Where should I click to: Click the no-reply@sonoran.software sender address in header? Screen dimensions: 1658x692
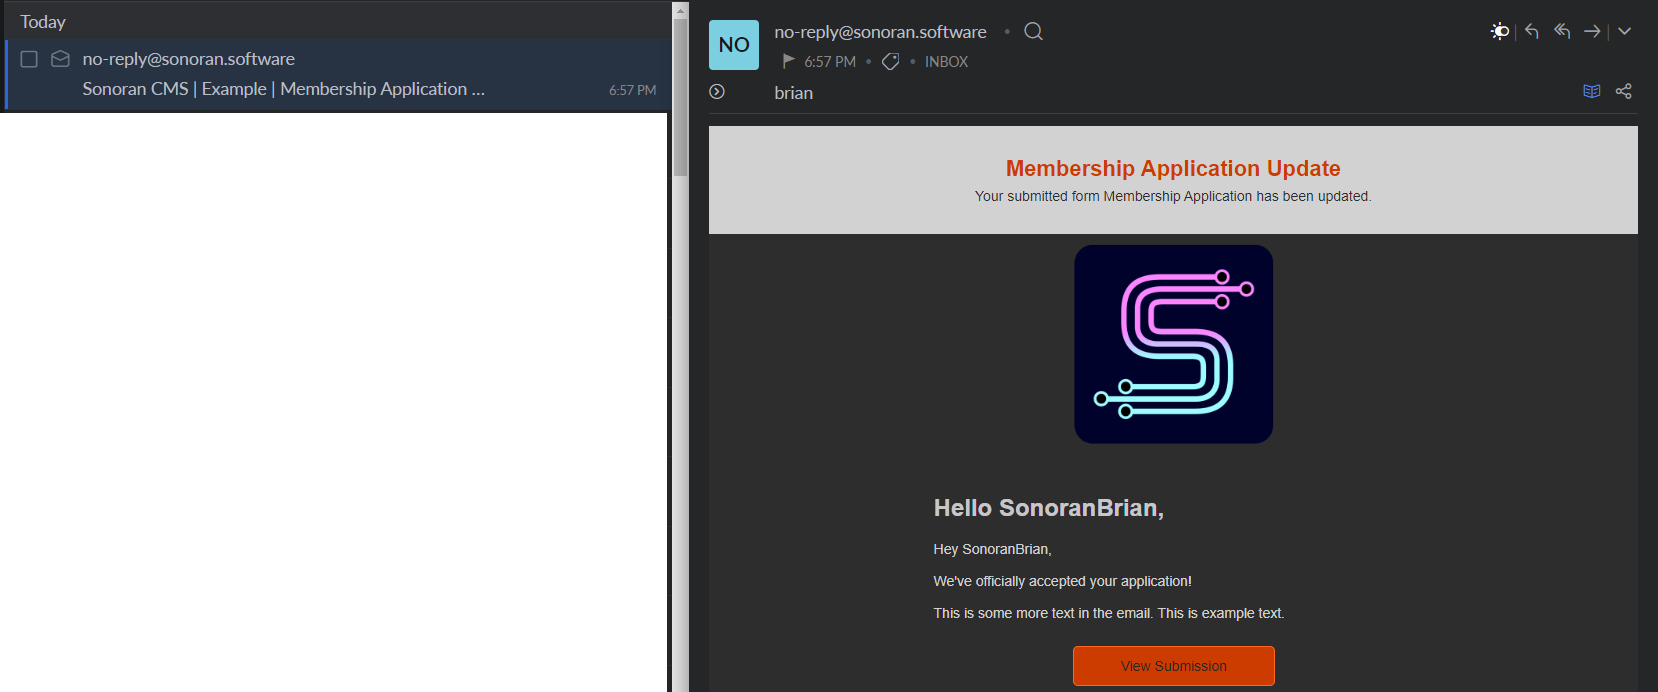[x=880, y=32]
